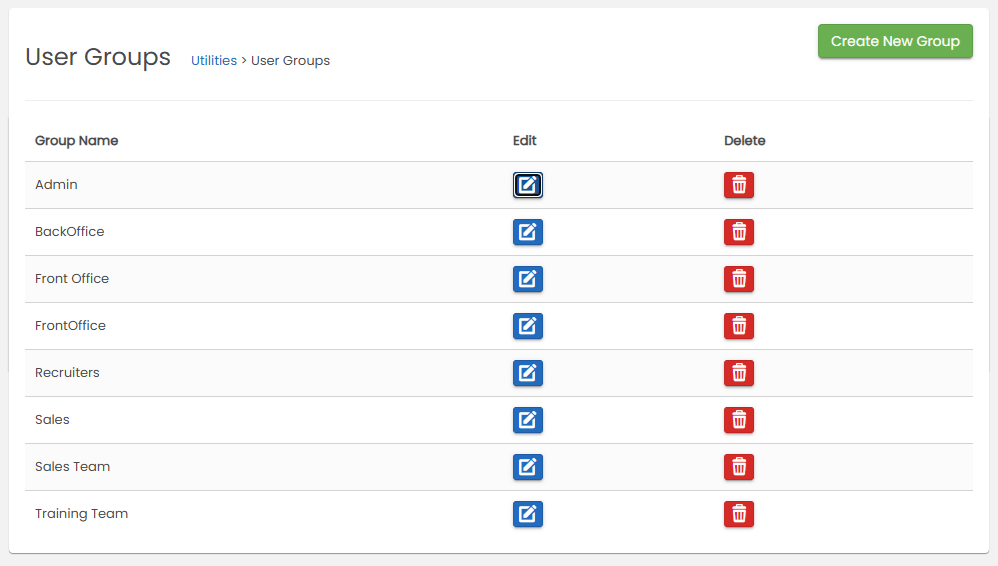Click the Delete column header
The height and width of the screenshot is (566, 998).
[x=745, y=141]
